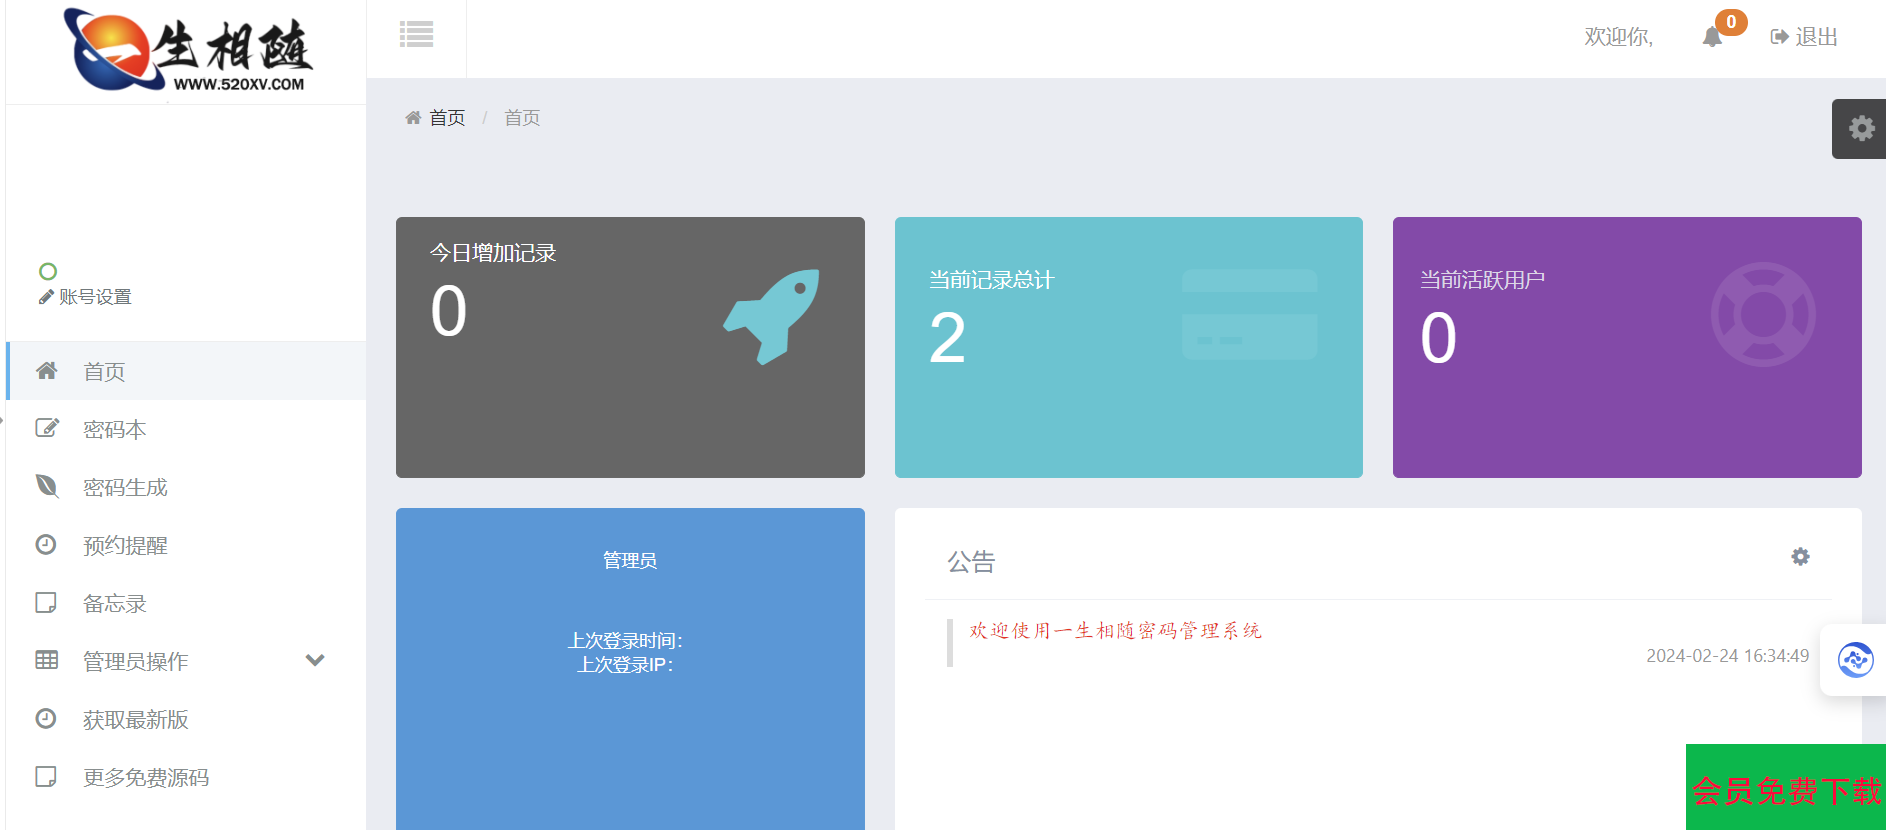Image resolution: width=1886 pixels, height=830 pixels.
Task: Click the 生相随 site logo
Action: tap(188, 51)
